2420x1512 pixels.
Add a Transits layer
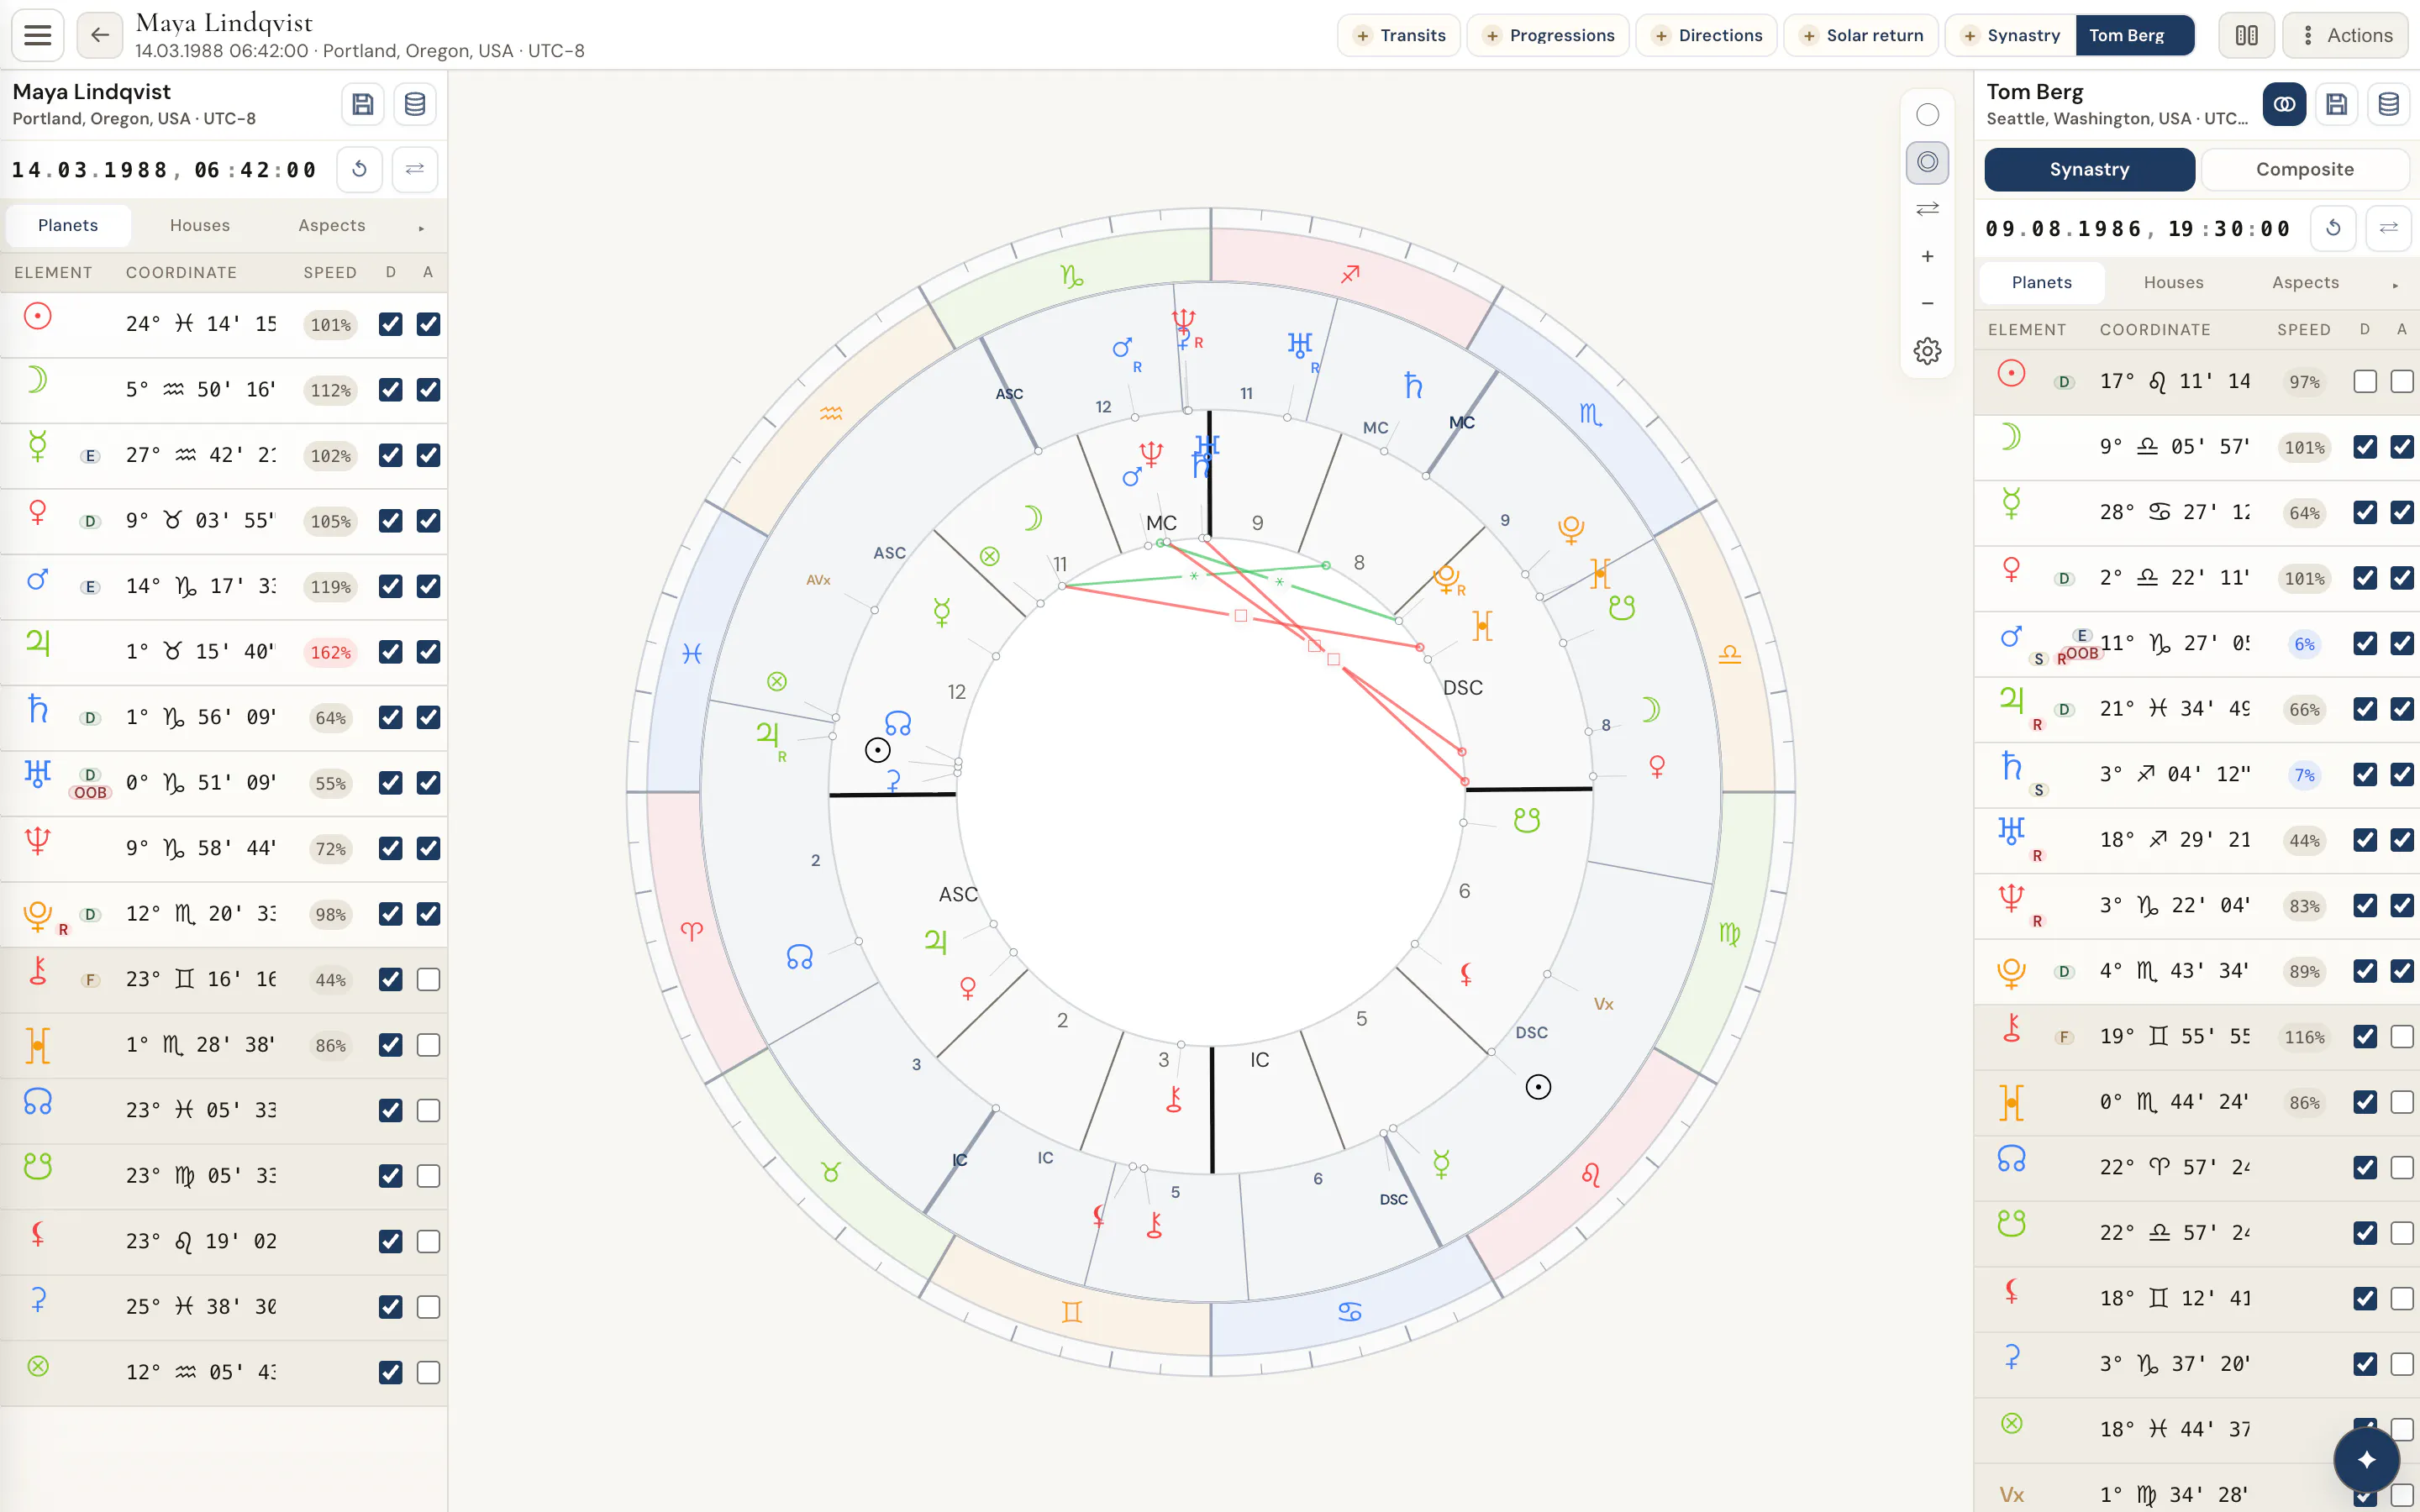(1399, 35)
